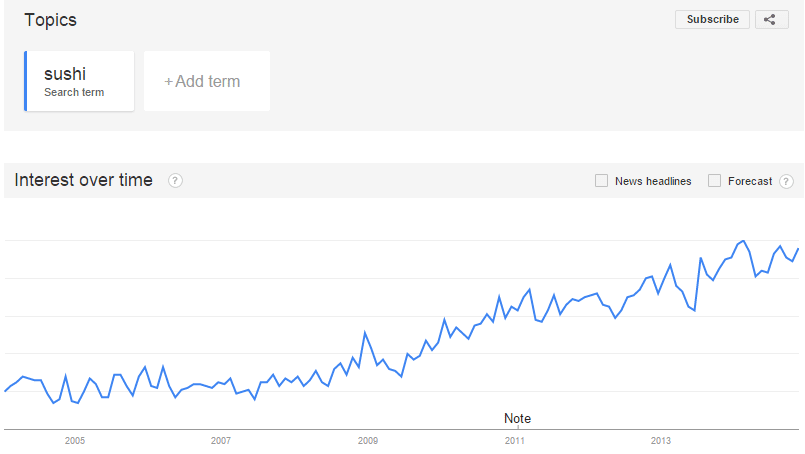Viewport: 805px width, 454px height.
Task: Click the share icon beside Subscribe
Action: (x=771, y=19)
